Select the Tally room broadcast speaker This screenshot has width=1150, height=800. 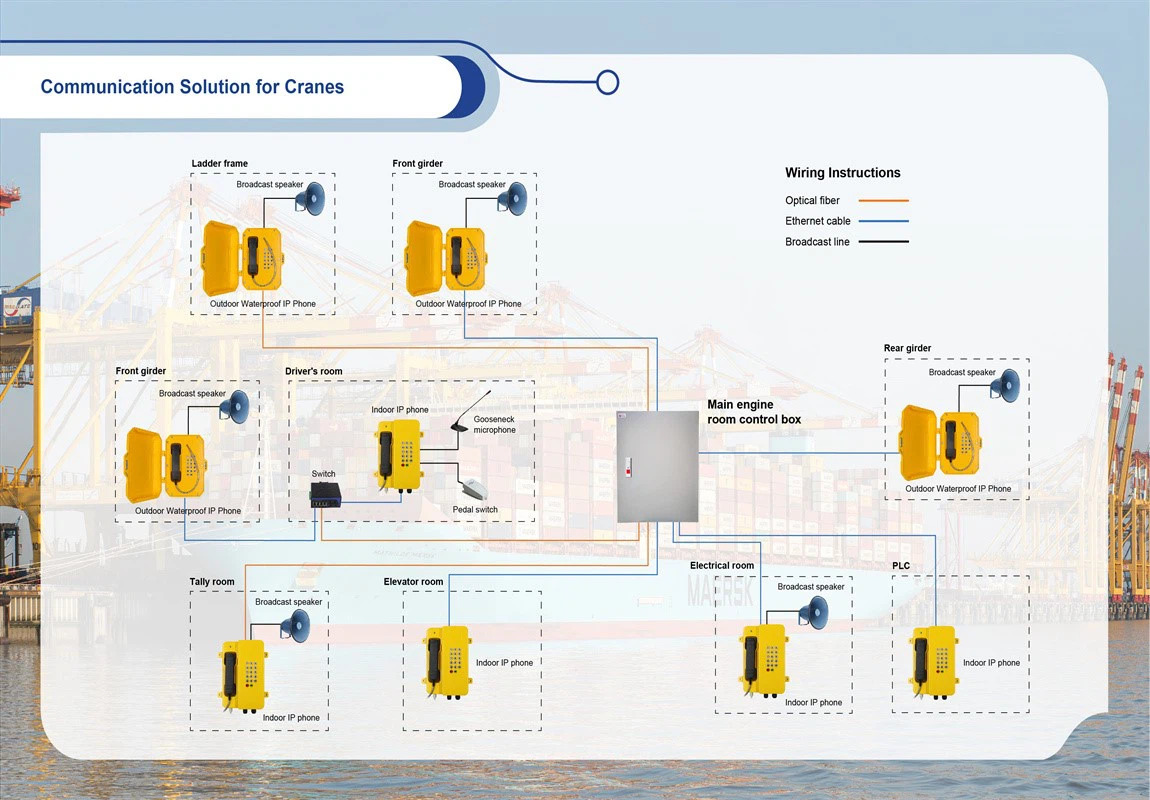pyautogui.click(x=295, y=626)
